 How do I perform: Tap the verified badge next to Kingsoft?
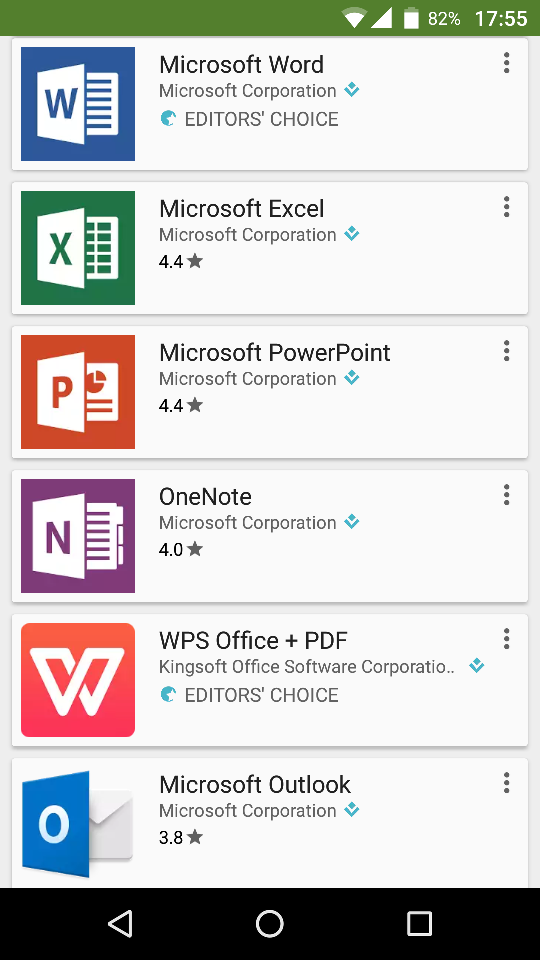coord(476,666)
